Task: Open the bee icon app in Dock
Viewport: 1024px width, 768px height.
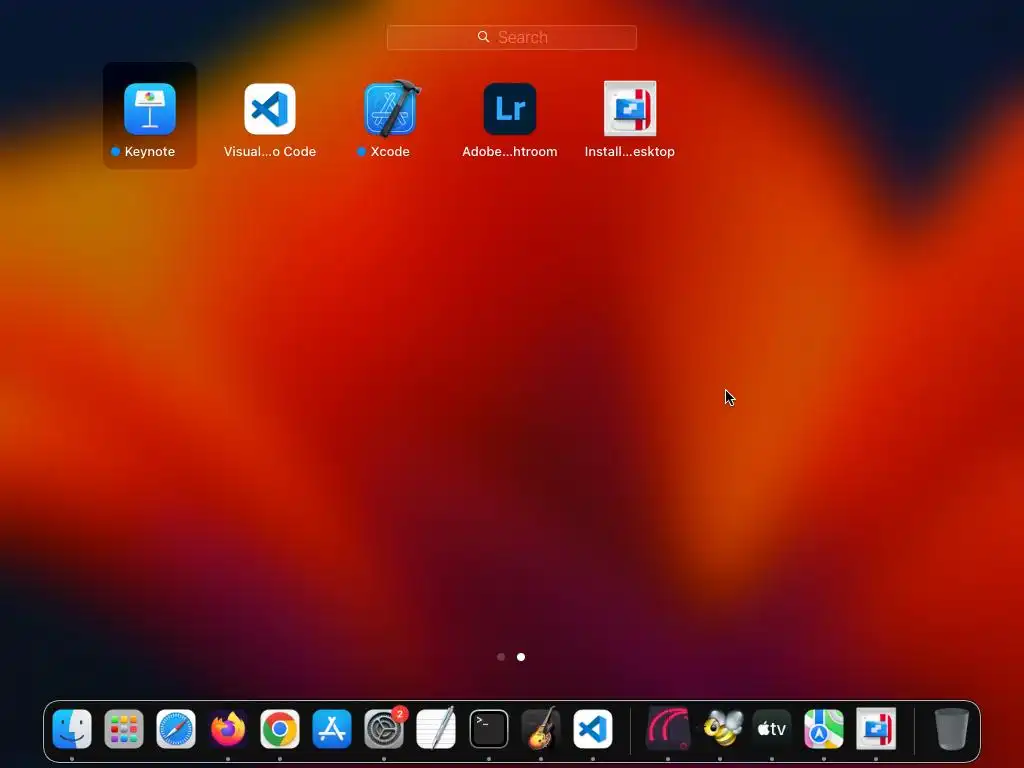Action: click(720, 729)
